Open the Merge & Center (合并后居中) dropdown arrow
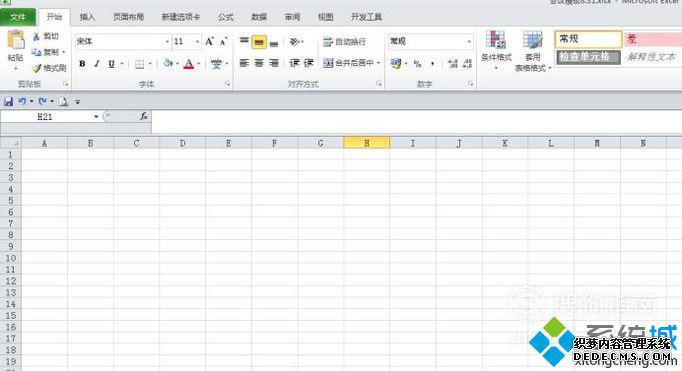 [378, 63]
